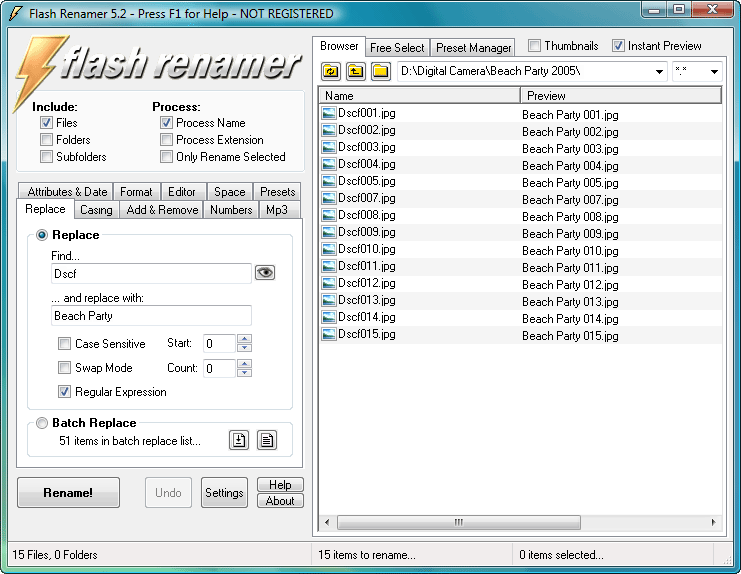Open the Settings button
Screen dimensions: 741x574
pos(224,492)
